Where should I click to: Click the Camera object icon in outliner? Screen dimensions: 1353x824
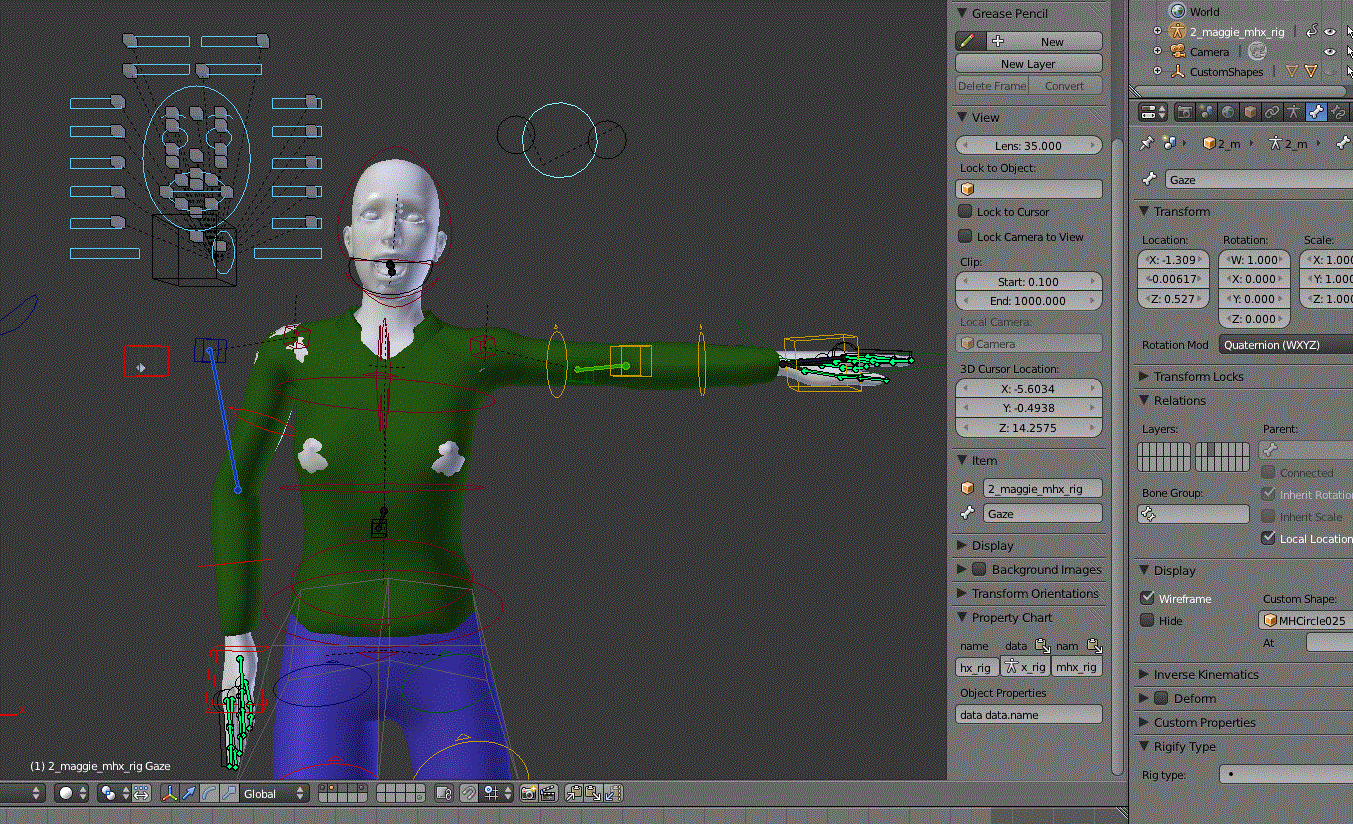(x=1177, y=51)
